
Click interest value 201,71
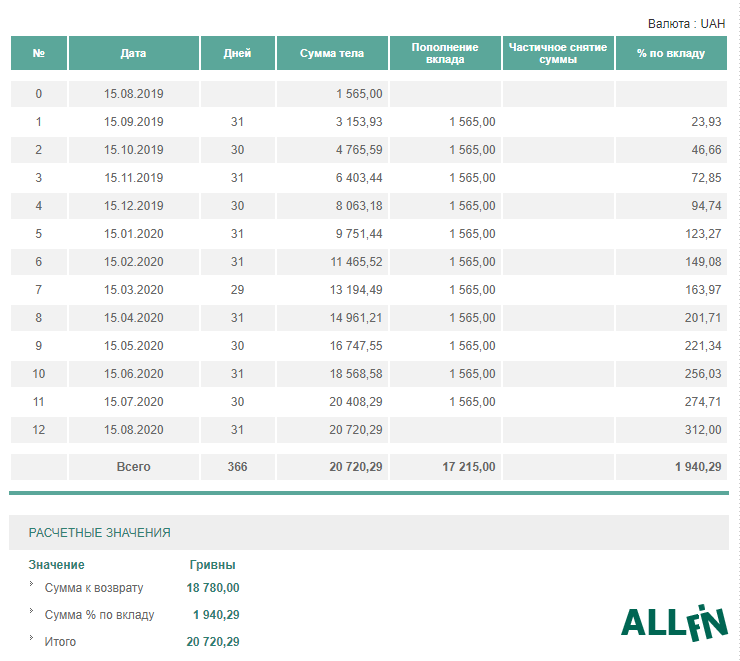(x=703, y=318)
